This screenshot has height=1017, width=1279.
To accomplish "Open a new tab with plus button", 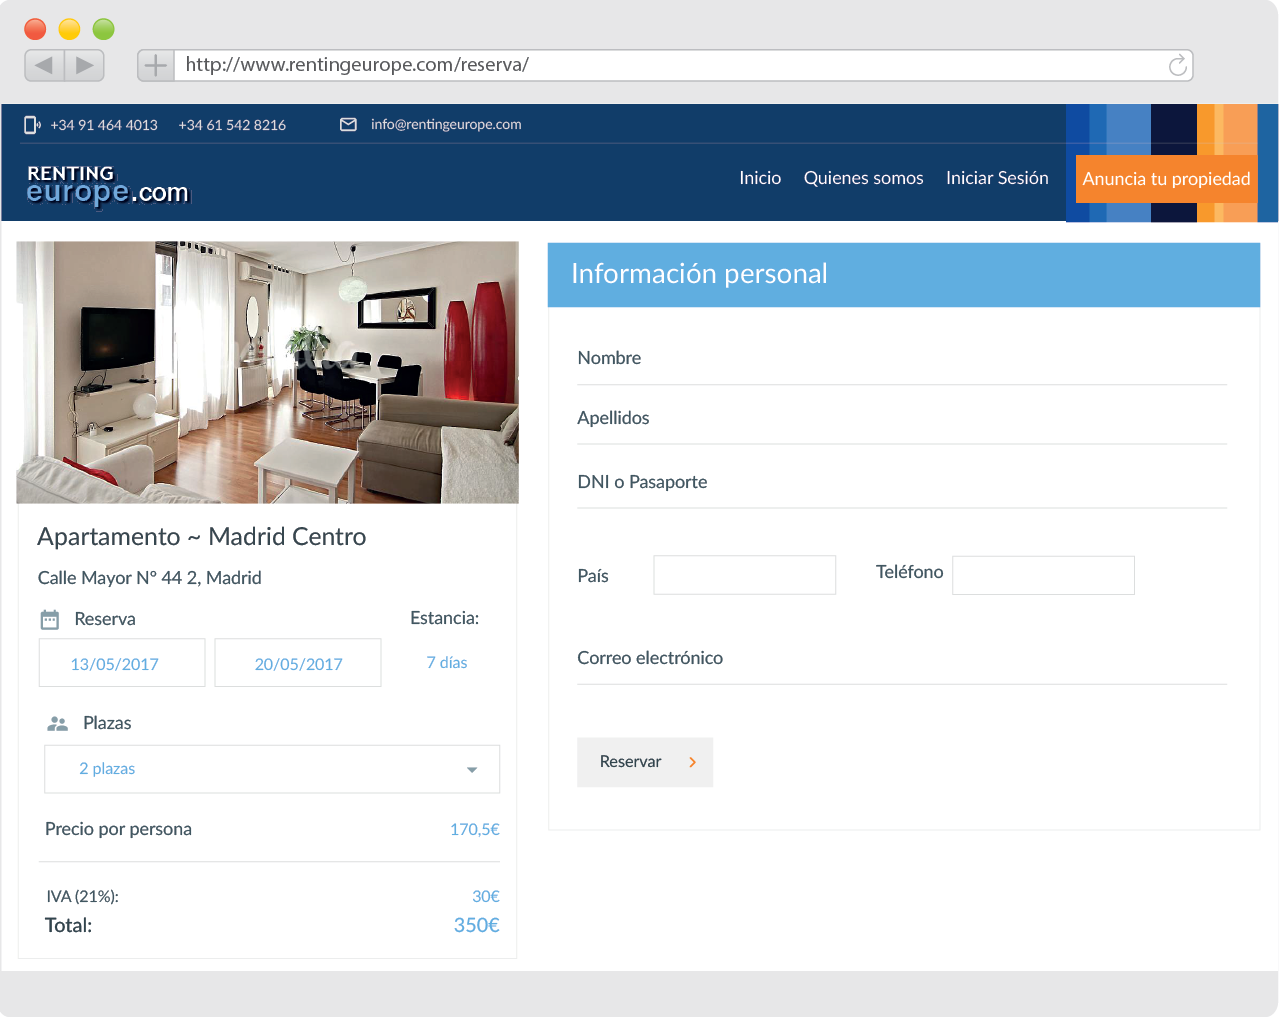I will [x=156, y=66].
